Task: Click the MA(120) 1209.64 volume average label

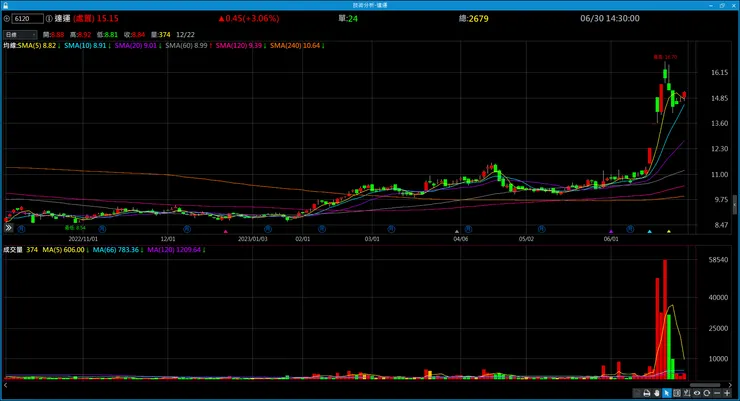Action: [x=176, y=250]
